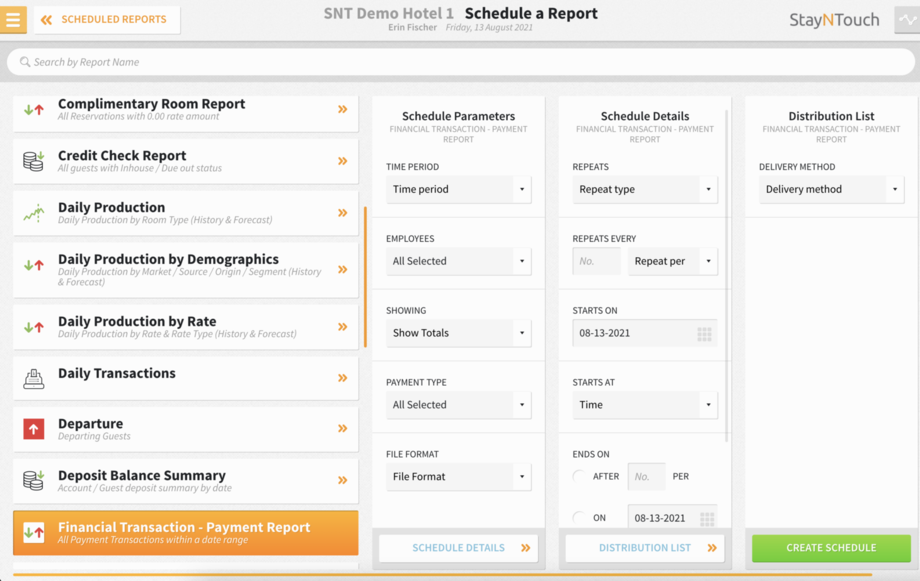
Task: Open the hamburger main menu
Action: [13, 19]
